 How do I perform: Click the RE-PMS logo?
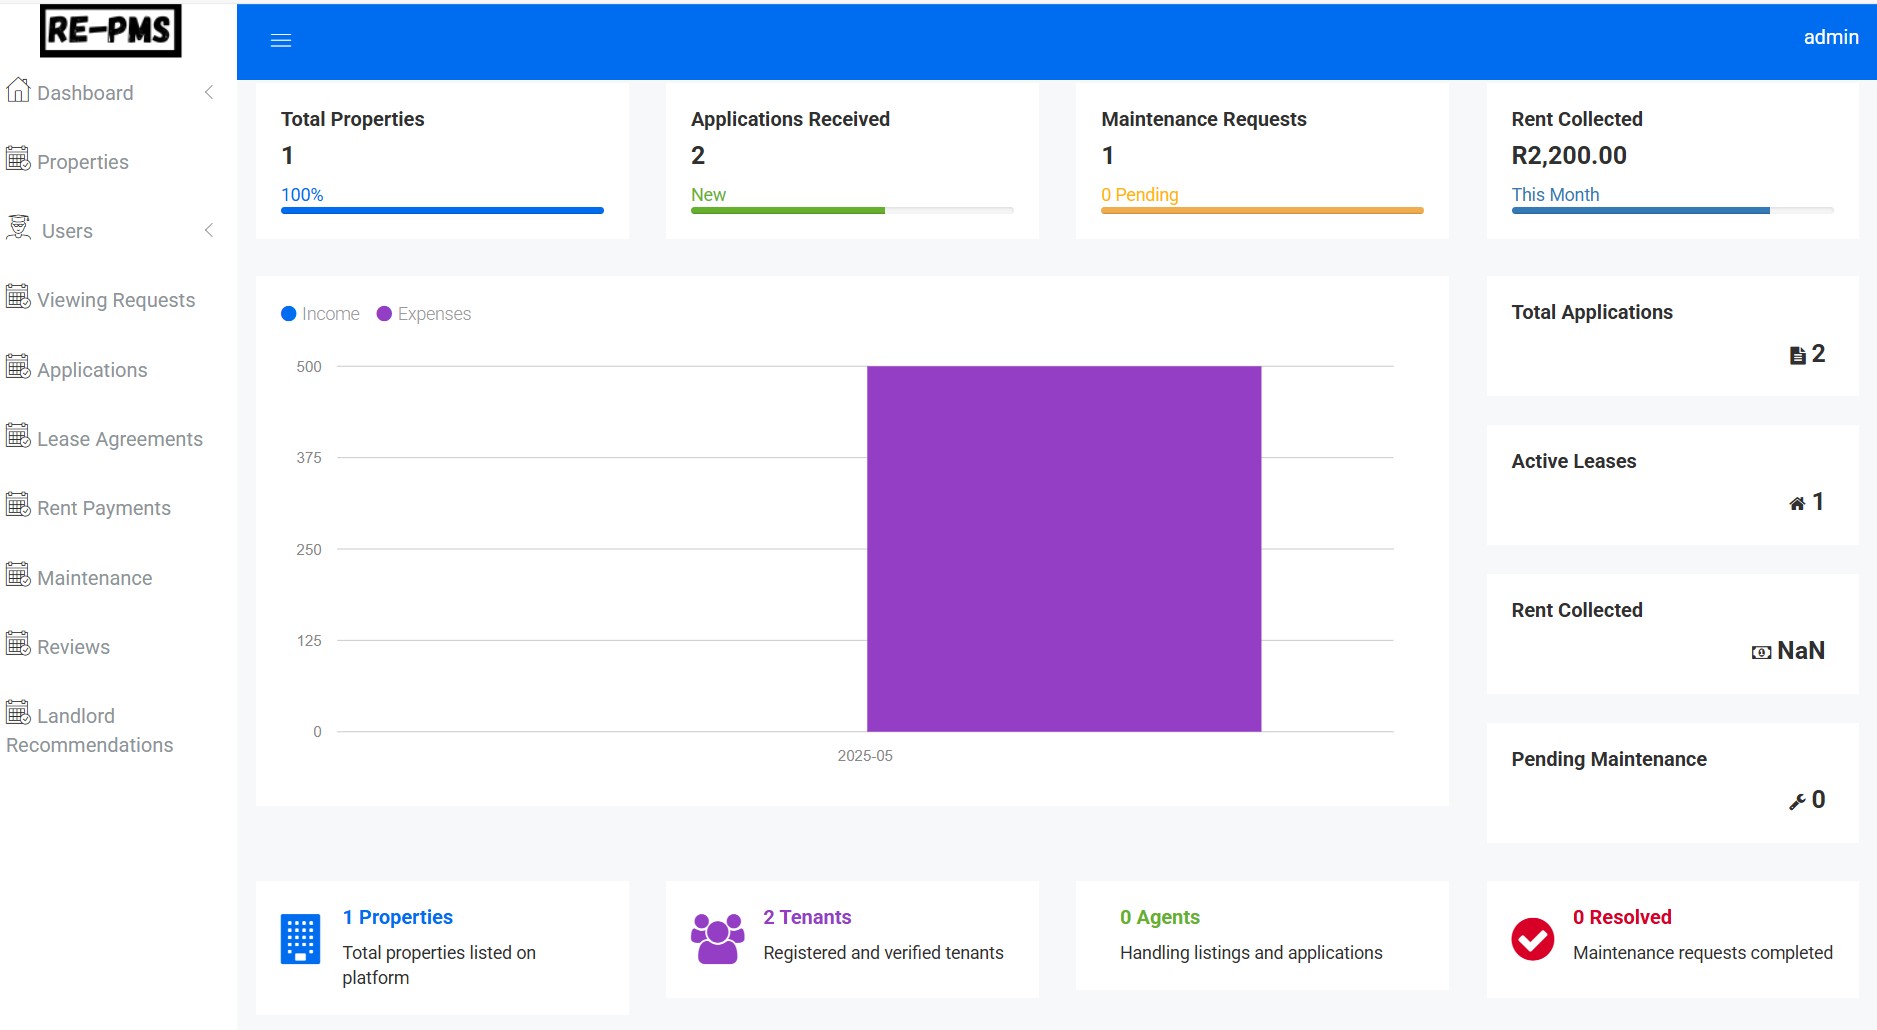pos(110,31)
